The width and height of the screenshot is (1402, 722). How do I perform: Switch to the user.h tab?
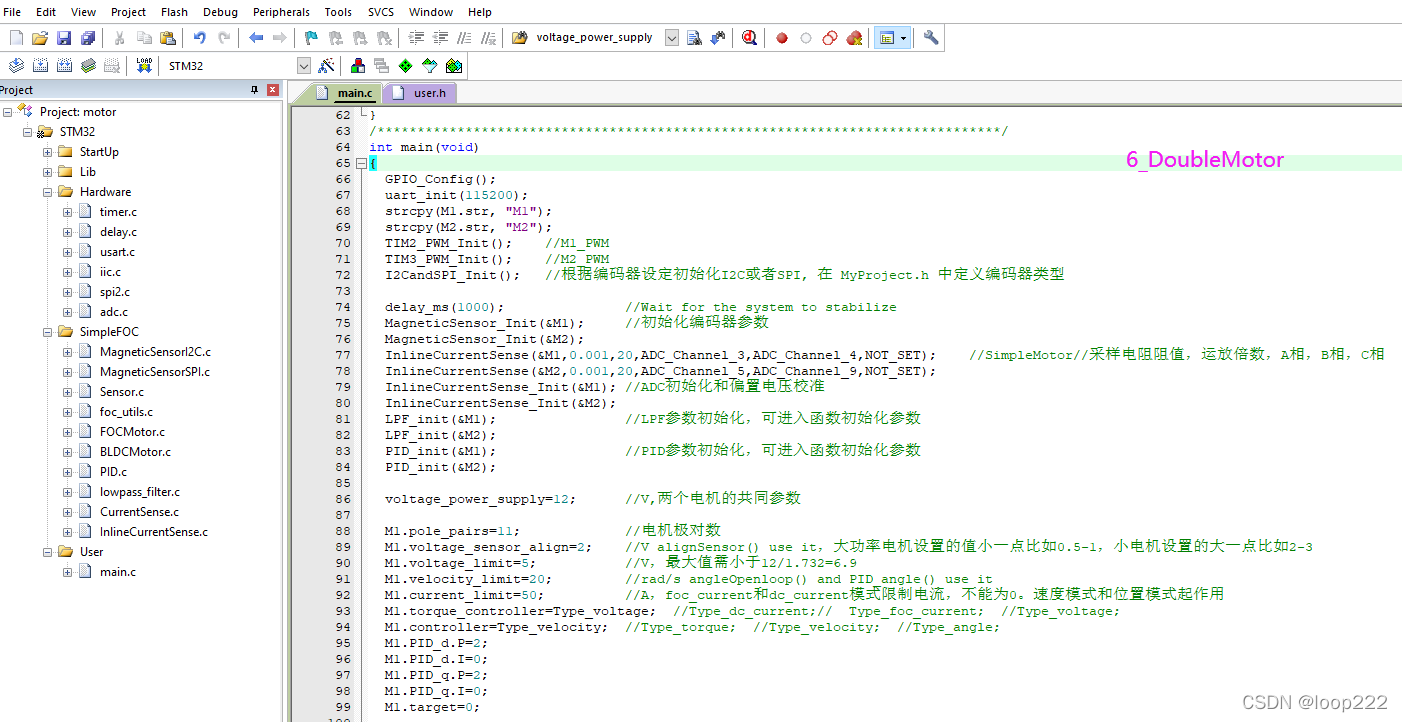point(421,93)
